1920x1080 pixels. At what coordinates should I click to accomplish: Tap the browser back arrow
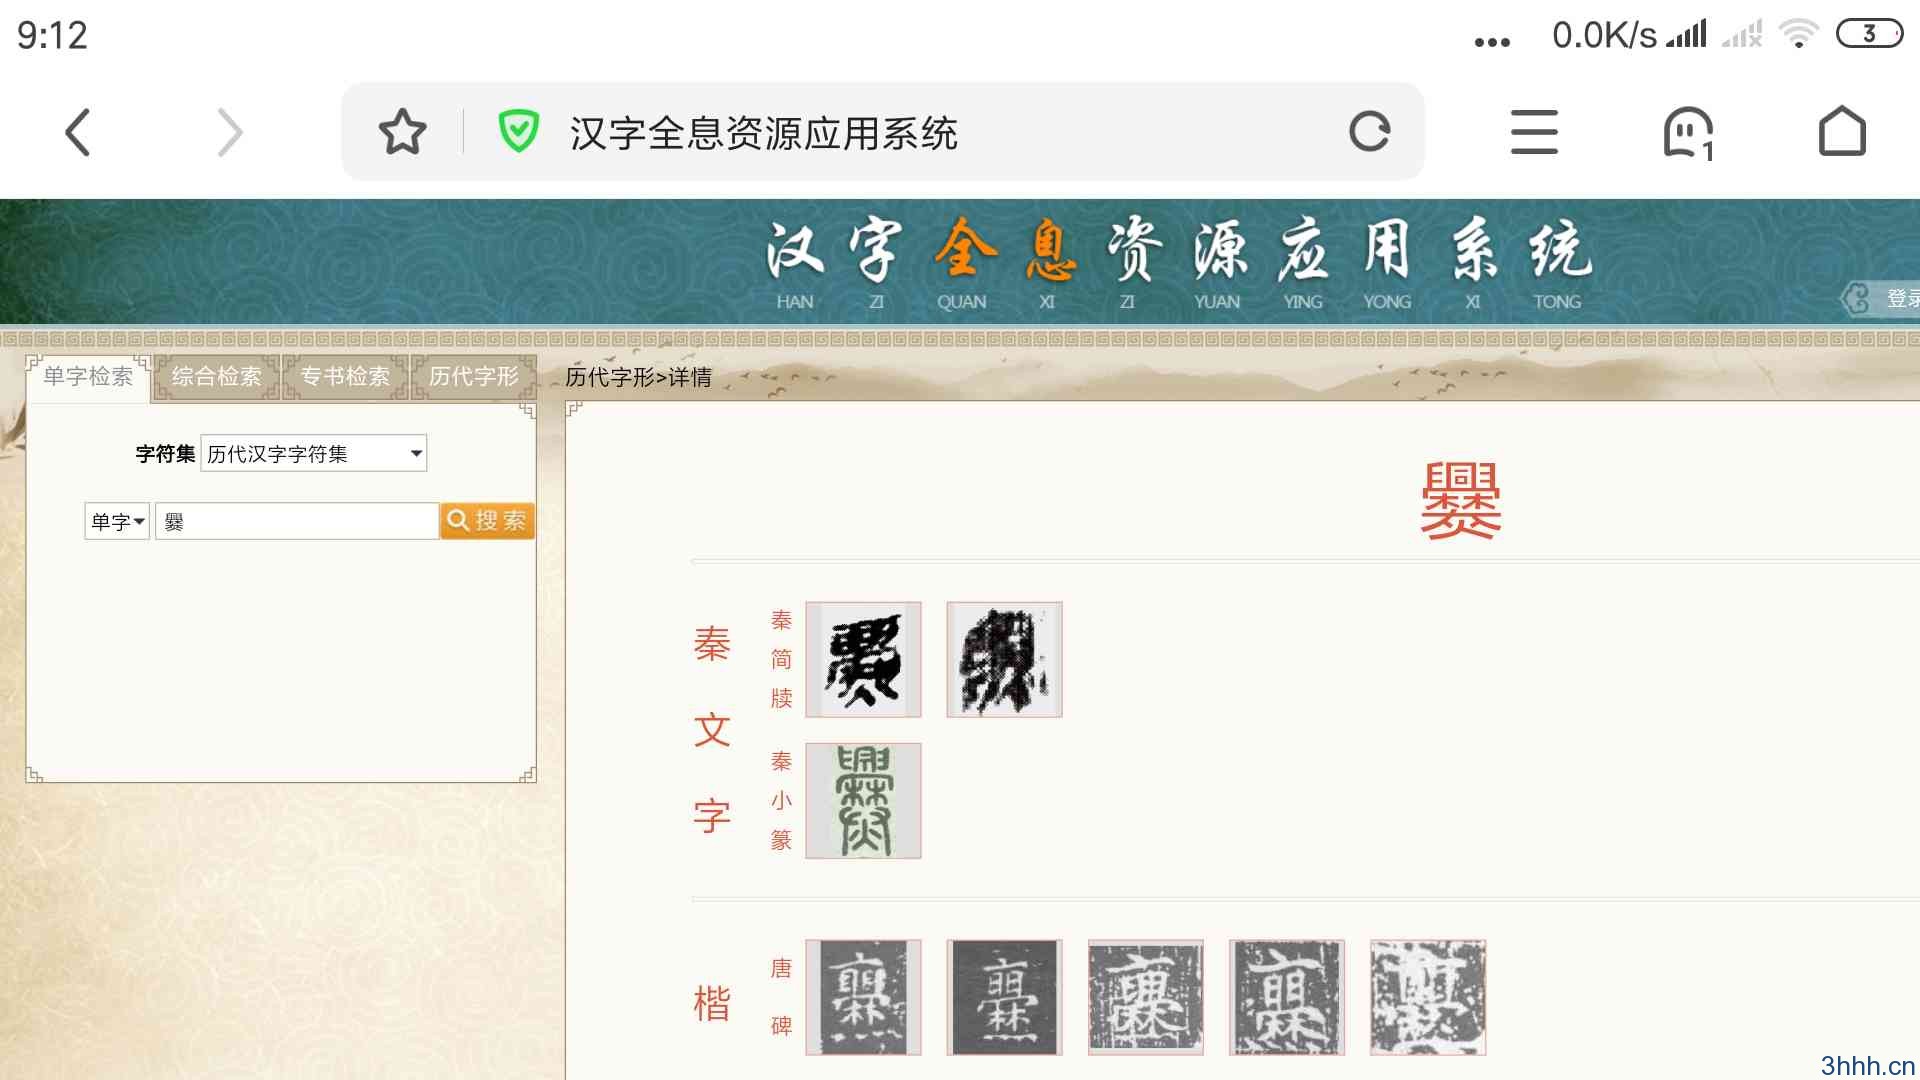(x=78, y=133)
